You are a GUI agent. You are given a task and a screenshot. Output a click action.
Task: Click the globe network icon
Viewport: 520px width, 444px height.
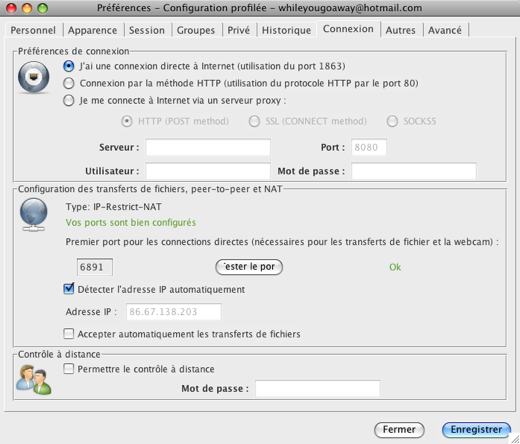pos(33,215)
